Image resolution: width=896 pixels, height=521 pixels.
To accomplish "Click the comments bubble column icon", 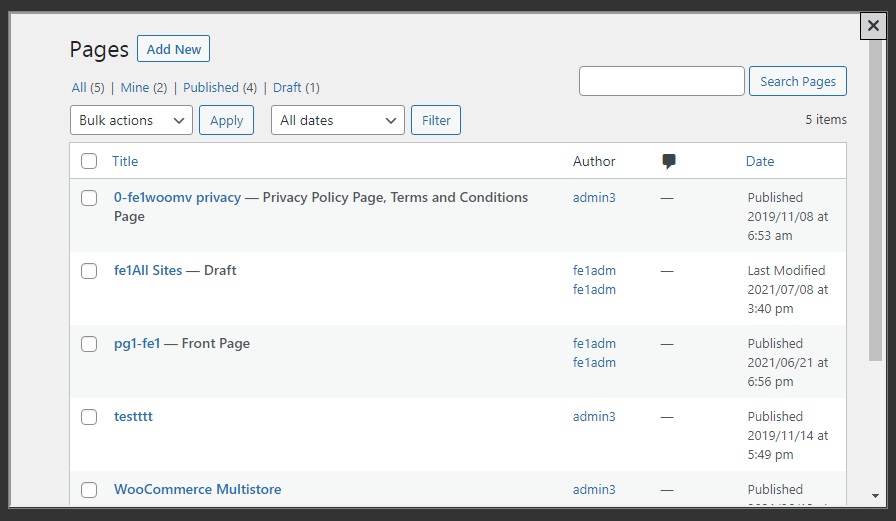I will pos(669,161).
